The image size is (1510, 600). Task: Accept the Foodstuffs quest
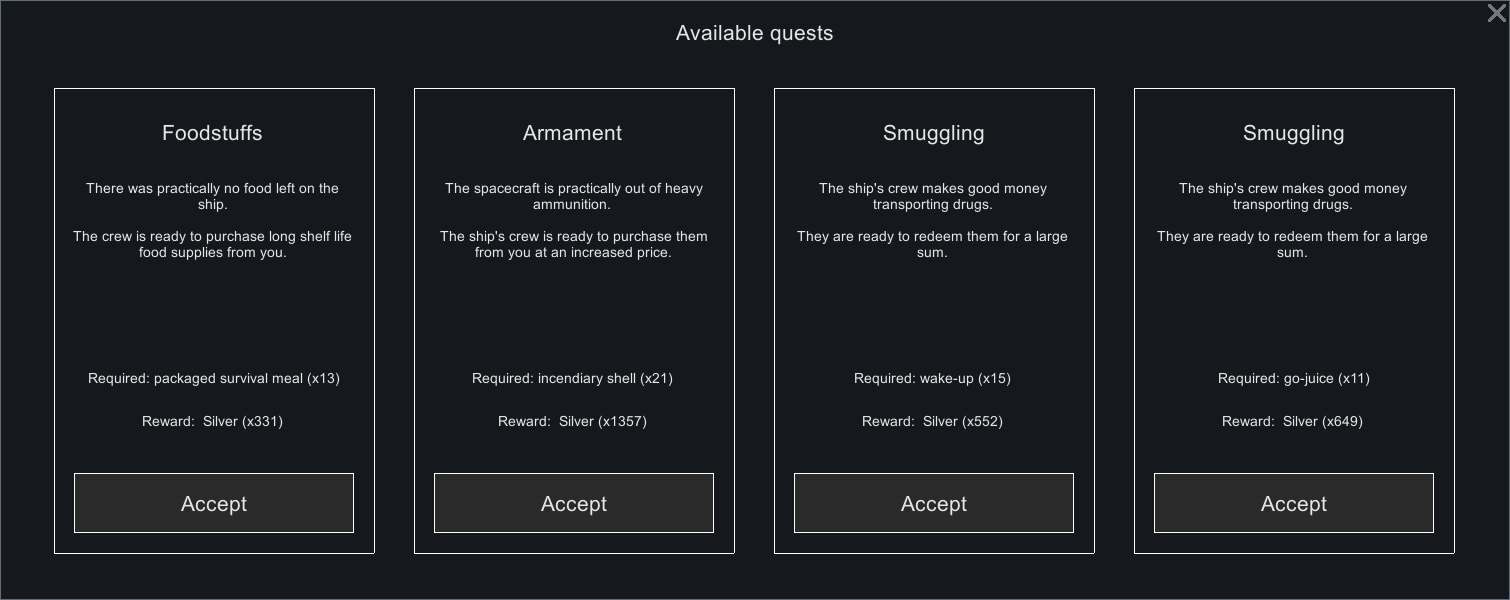[x=213, y=503]
